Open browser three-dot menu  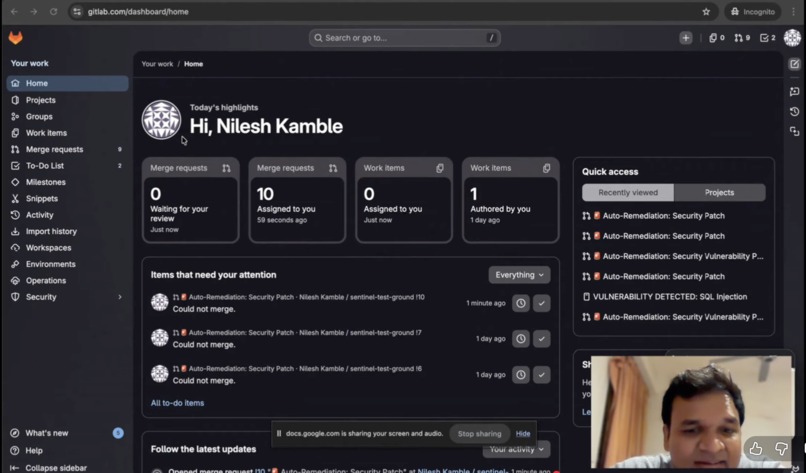(794, 11)
